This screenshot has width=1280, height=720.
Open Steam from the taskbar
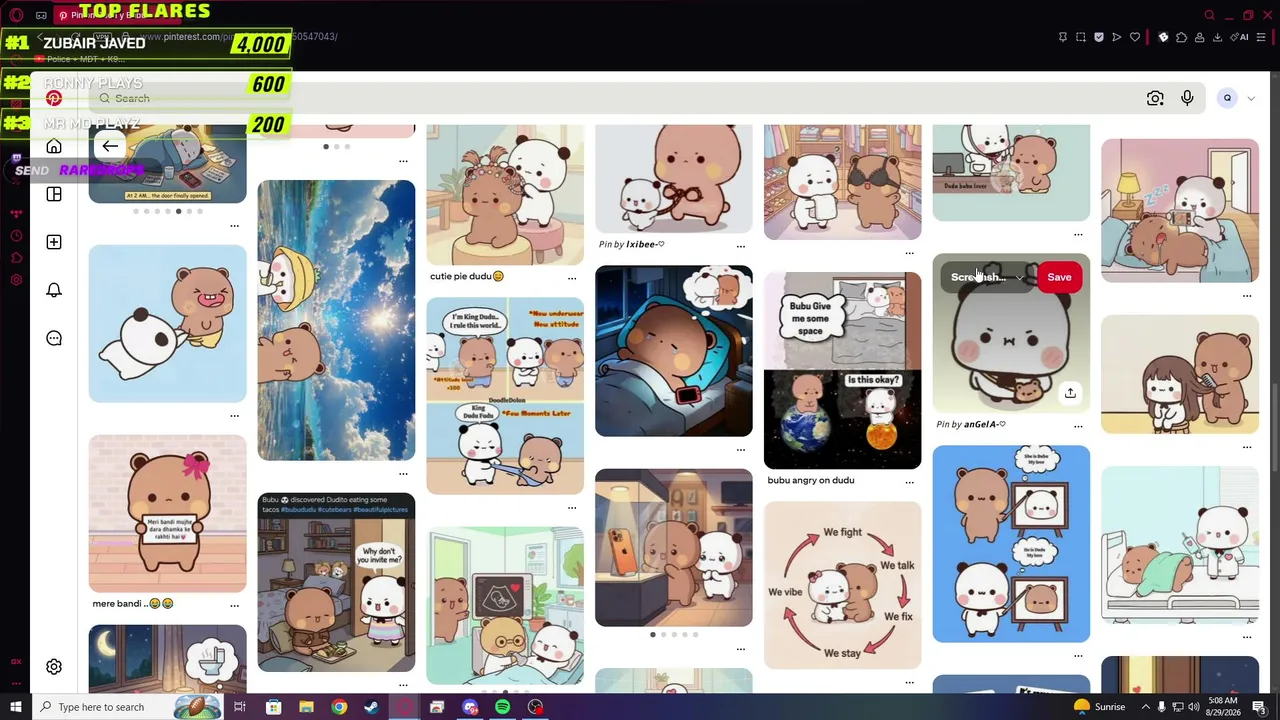[x=371, y=707]
